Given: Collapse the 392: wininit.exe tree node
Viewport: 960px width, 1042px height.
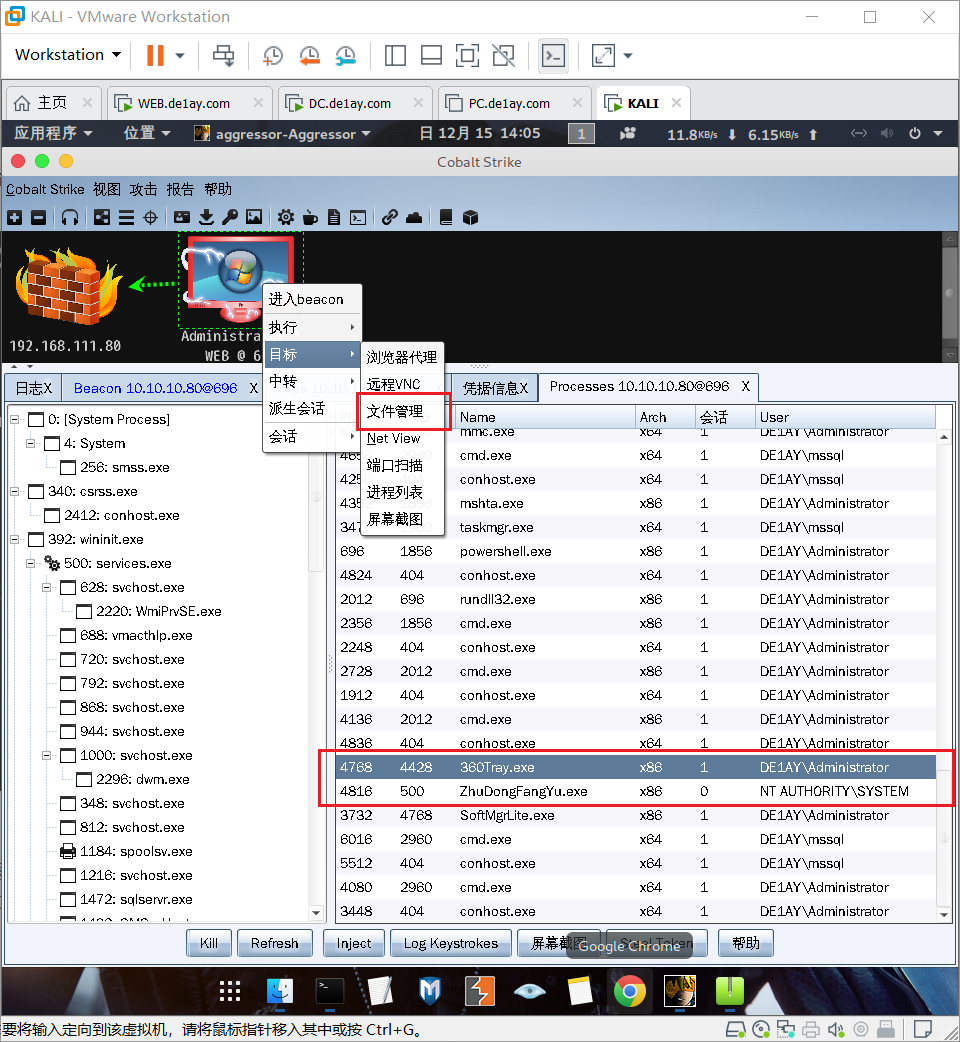Looking at the screenshot, I should (x=14, y=539).
